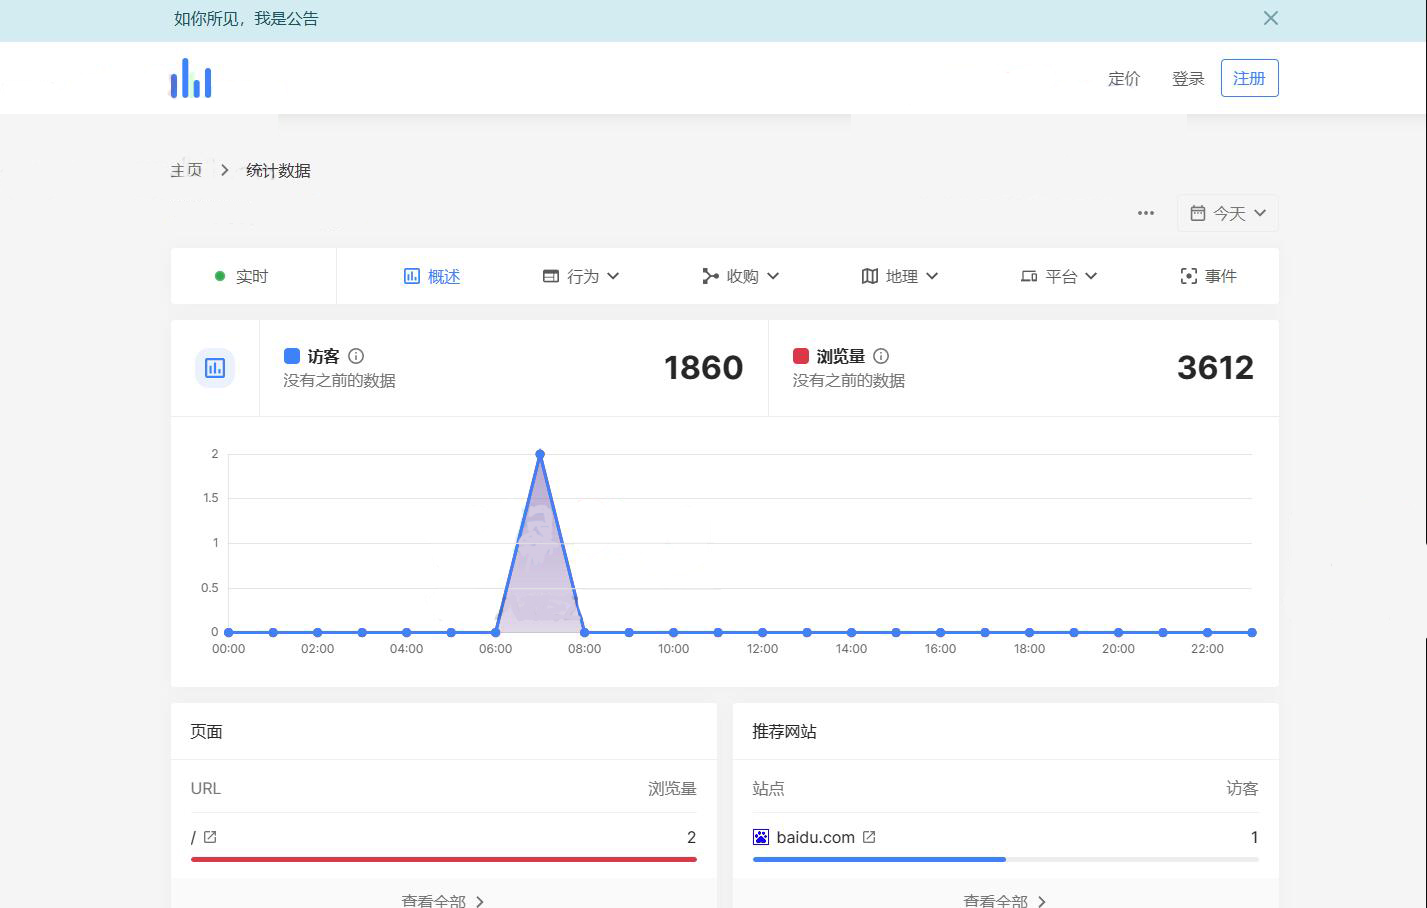Click the chart type icon button
Screen dimensions: 1427x908
tap(215, 368)
